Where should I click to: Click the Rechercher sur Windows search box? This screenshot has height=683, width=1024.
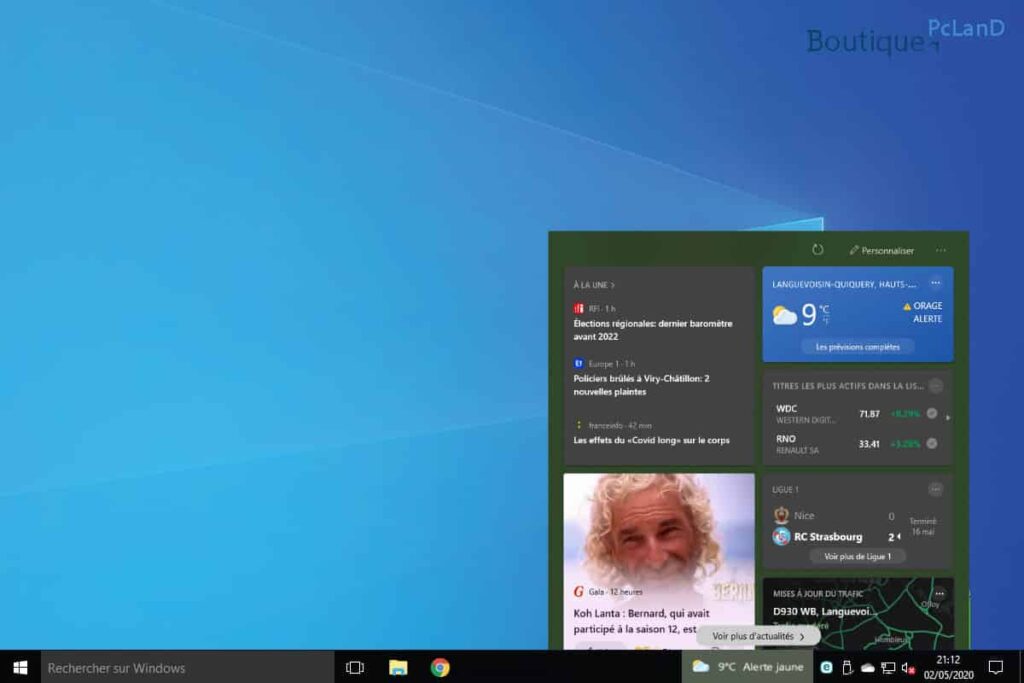coord(185,667)
